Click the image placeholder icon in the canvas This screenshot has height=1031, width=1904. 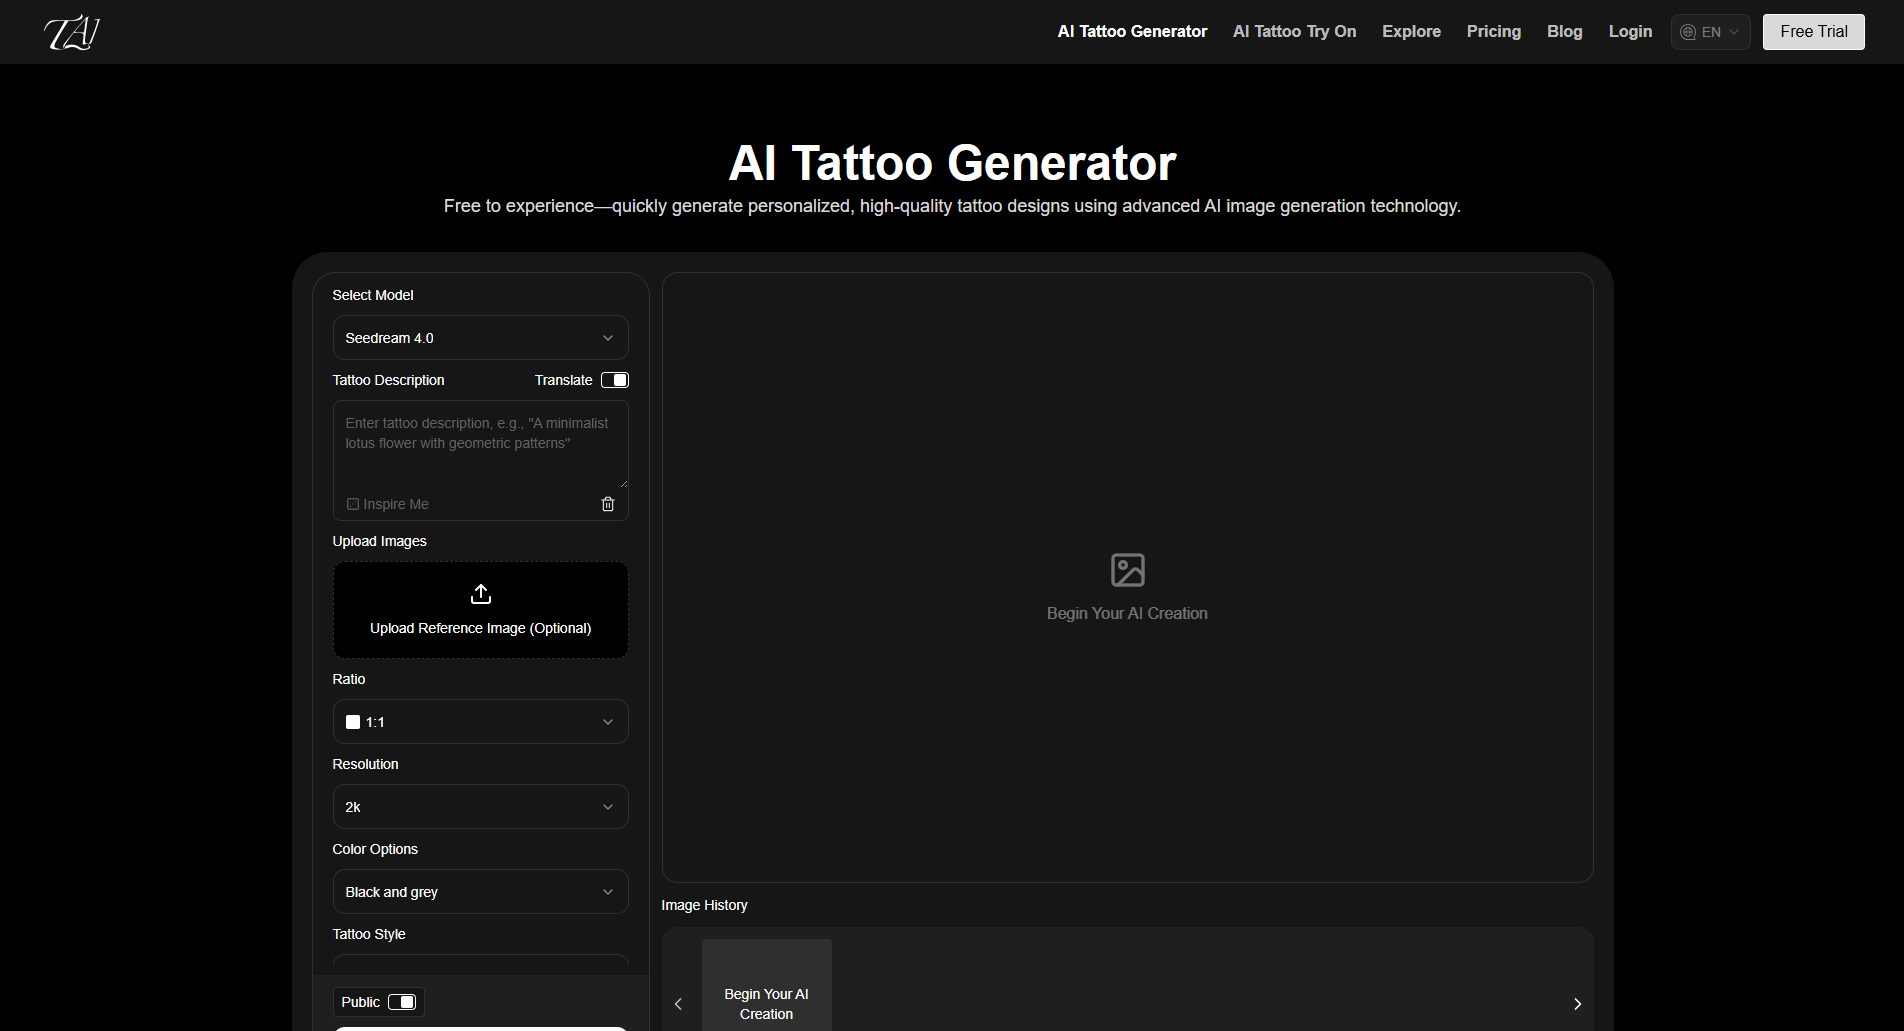click(x=1127, y=568)
